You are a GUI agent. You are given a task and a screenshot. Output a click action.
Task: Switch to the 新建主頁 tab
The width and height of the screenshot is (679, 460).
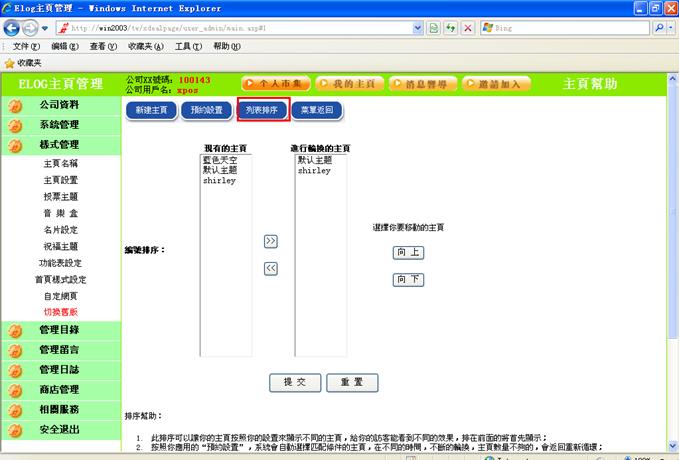coord(150,110)
